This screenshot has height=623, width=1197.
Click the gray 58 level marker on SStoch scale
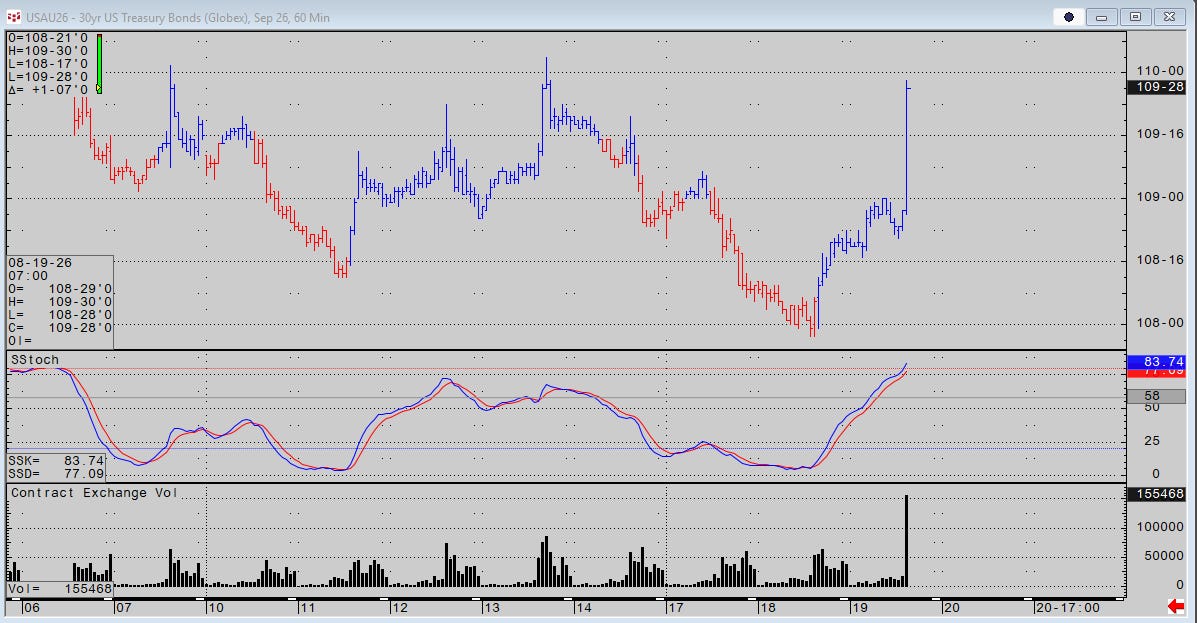coord(1157,395)
